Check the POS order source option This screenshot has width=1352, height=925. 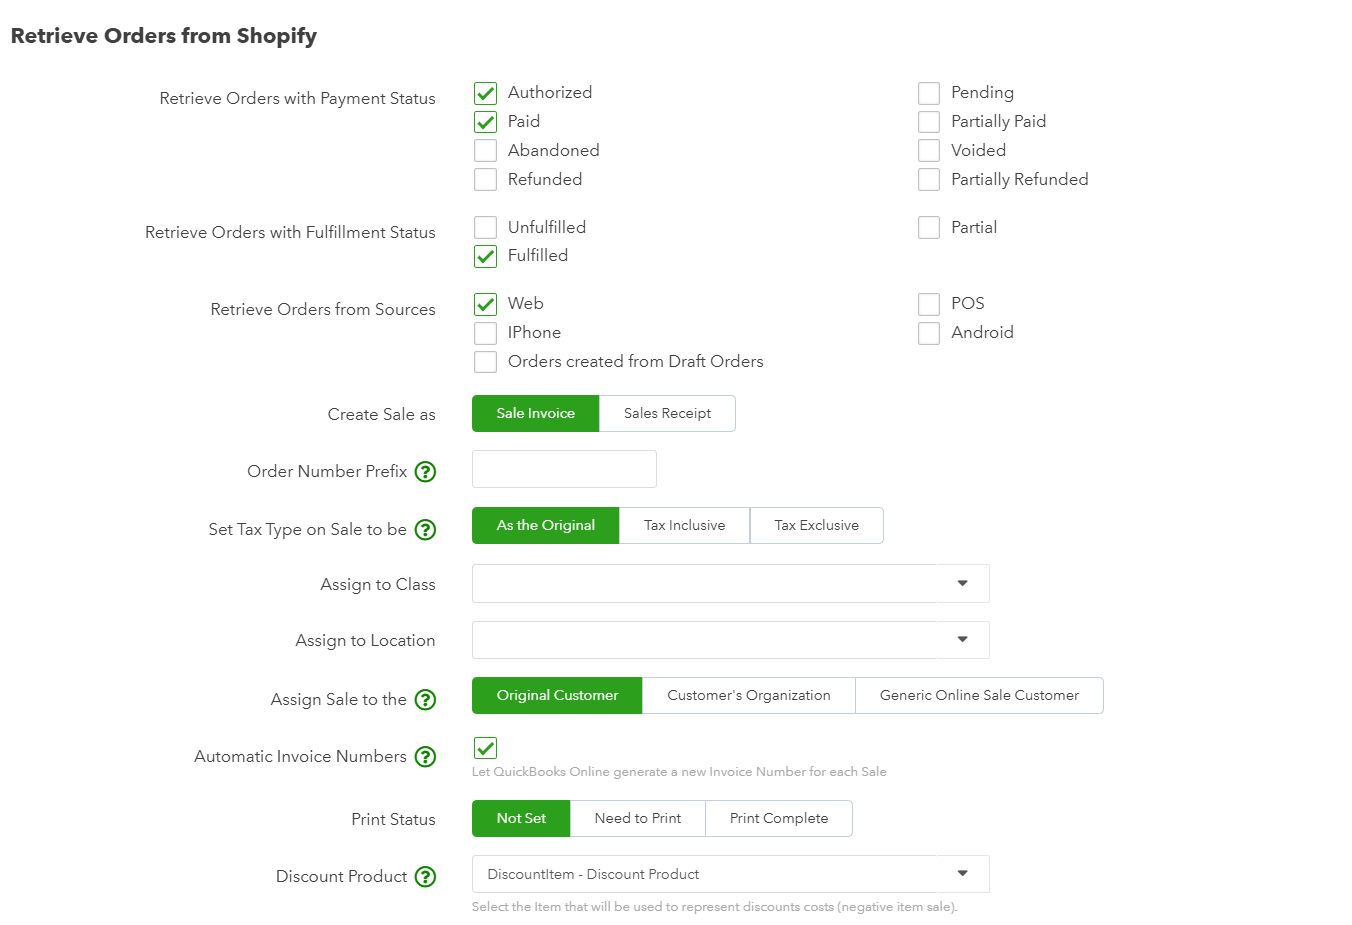click(928, 303)
